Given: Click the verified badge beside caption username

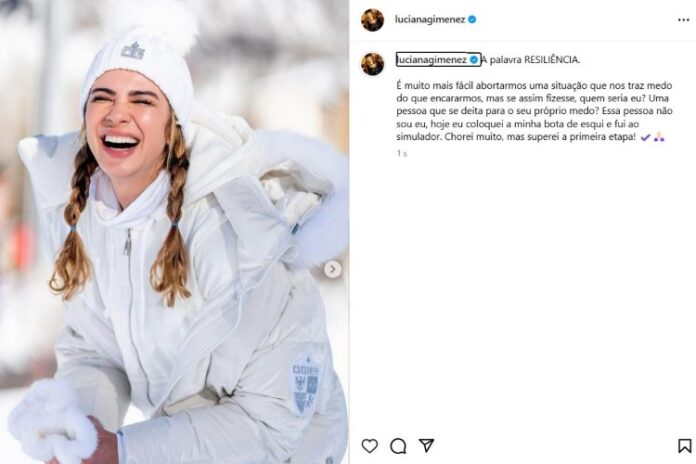Looking at the screenshot, I should coord(474,59).
